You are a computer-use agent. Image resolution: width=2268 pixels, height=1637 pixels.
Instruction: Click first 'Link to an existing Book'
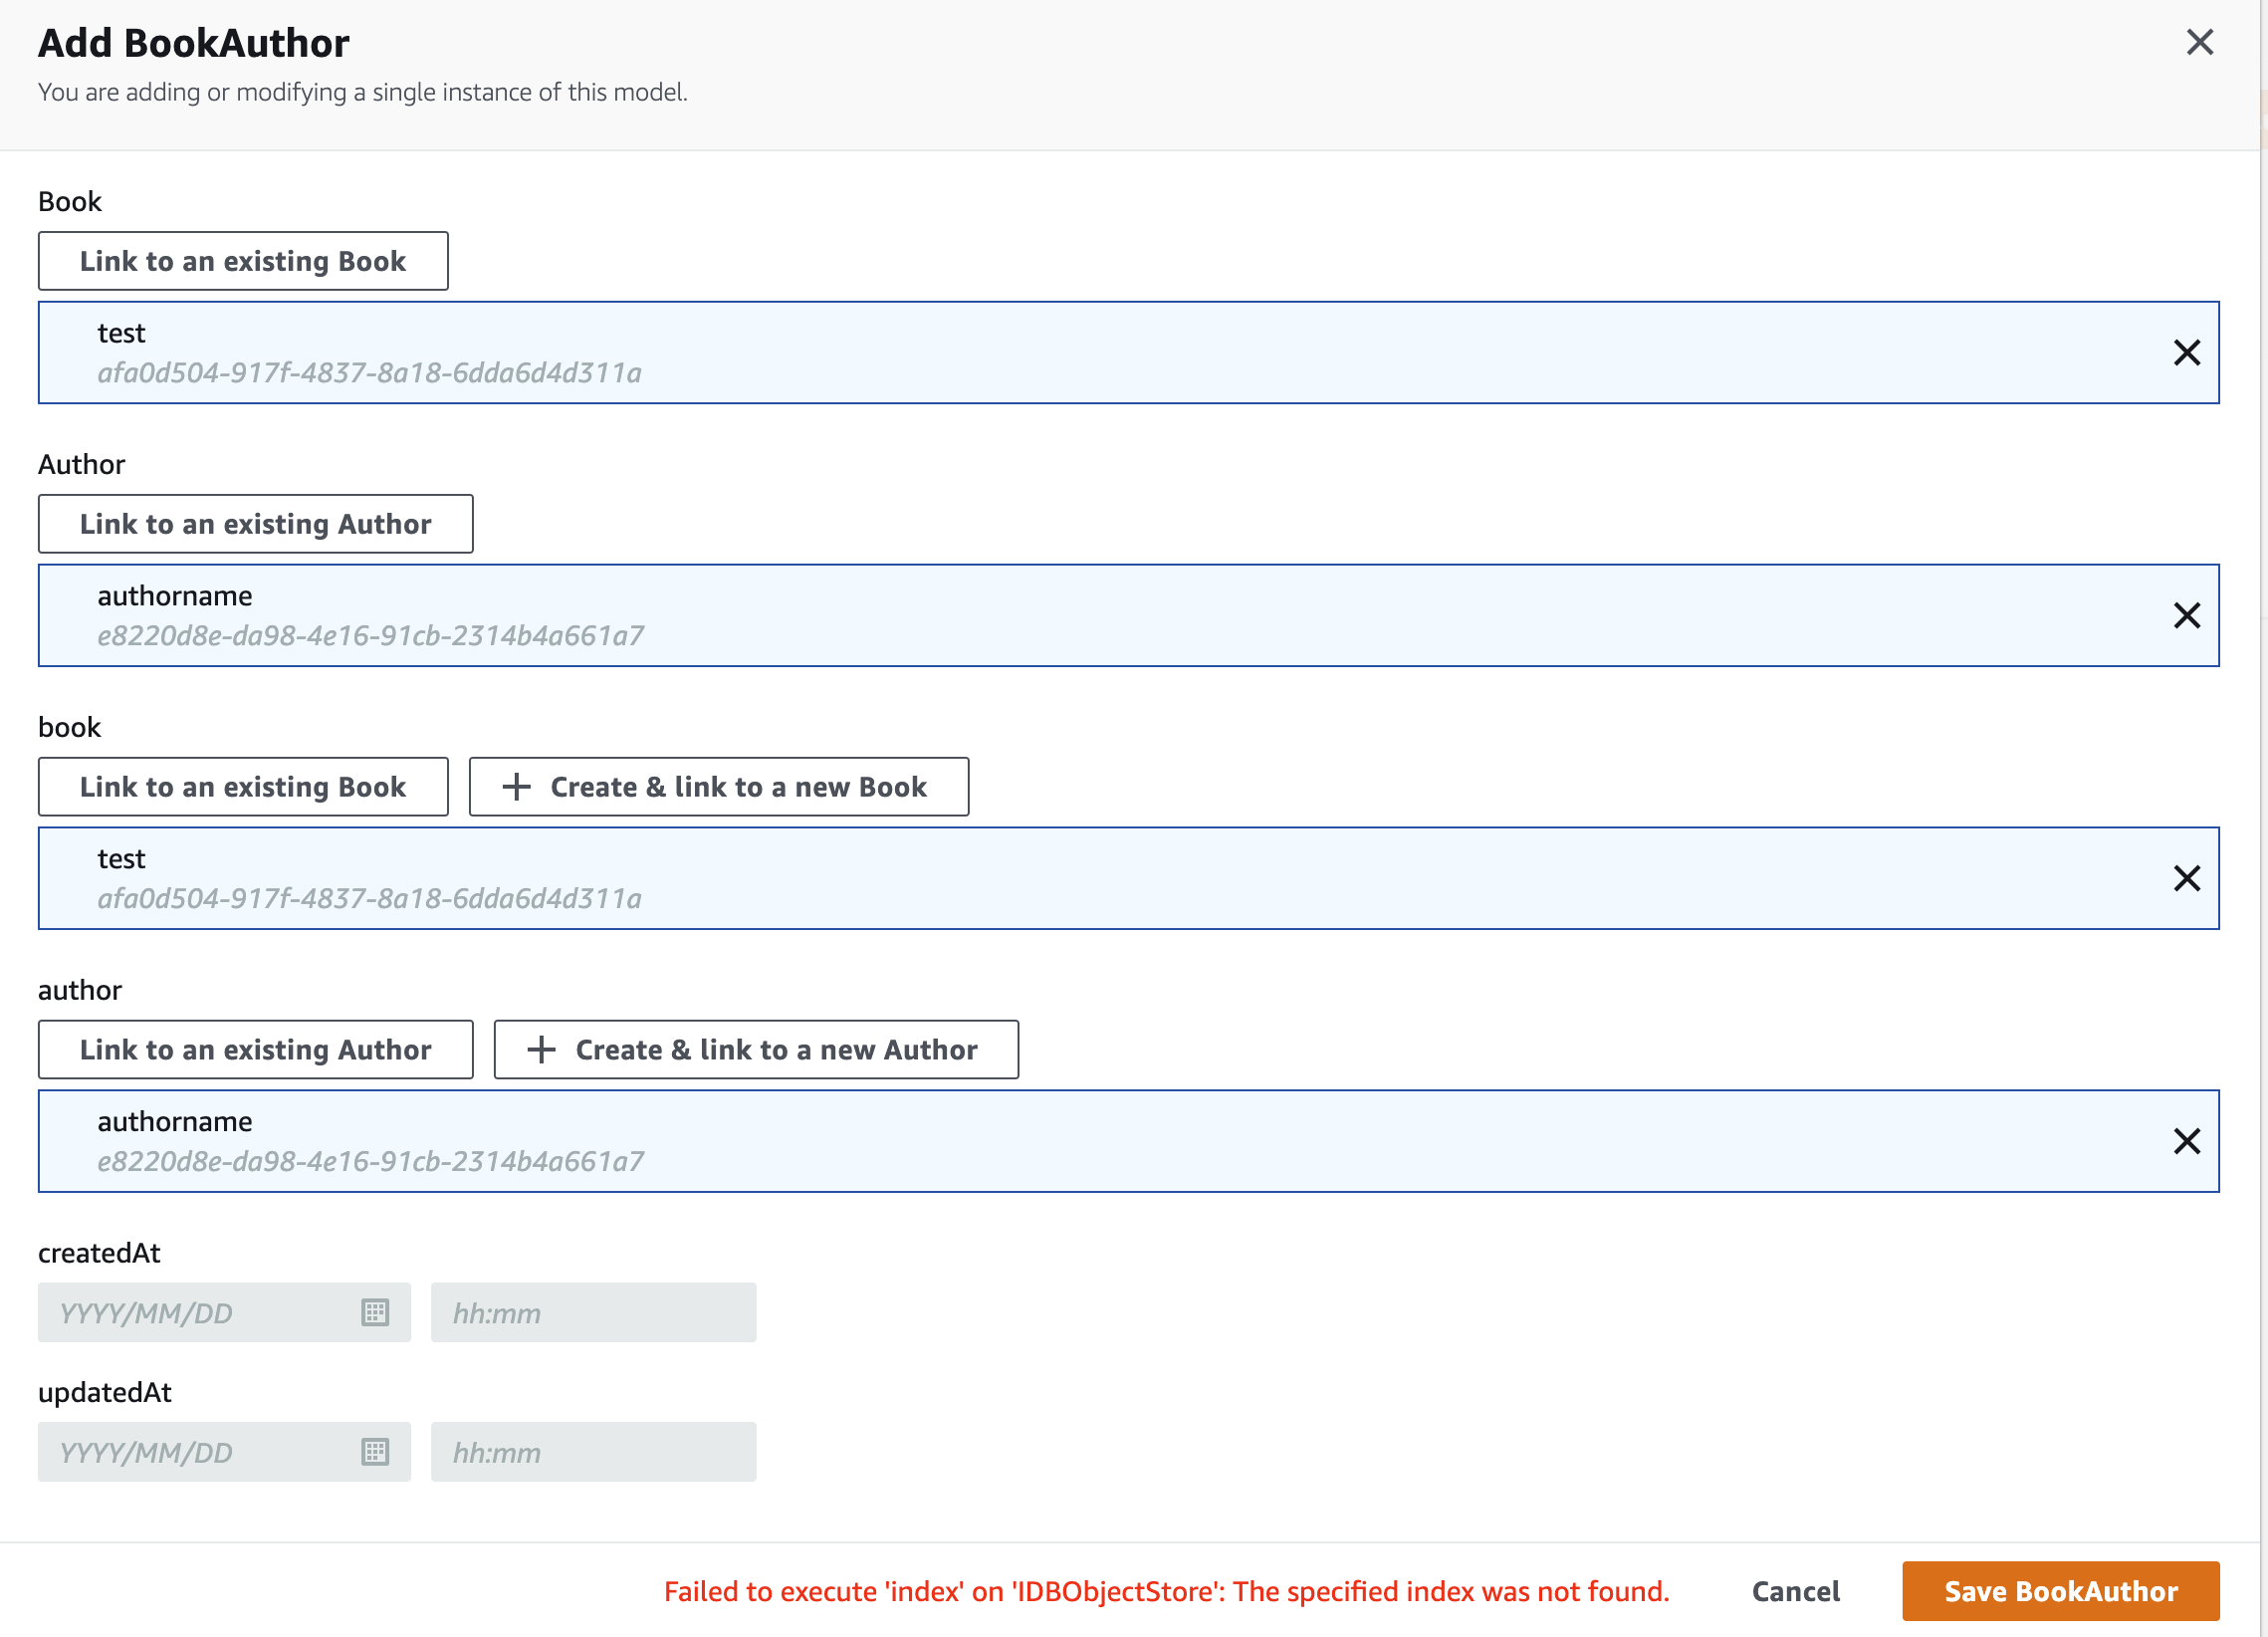point(243,261)
